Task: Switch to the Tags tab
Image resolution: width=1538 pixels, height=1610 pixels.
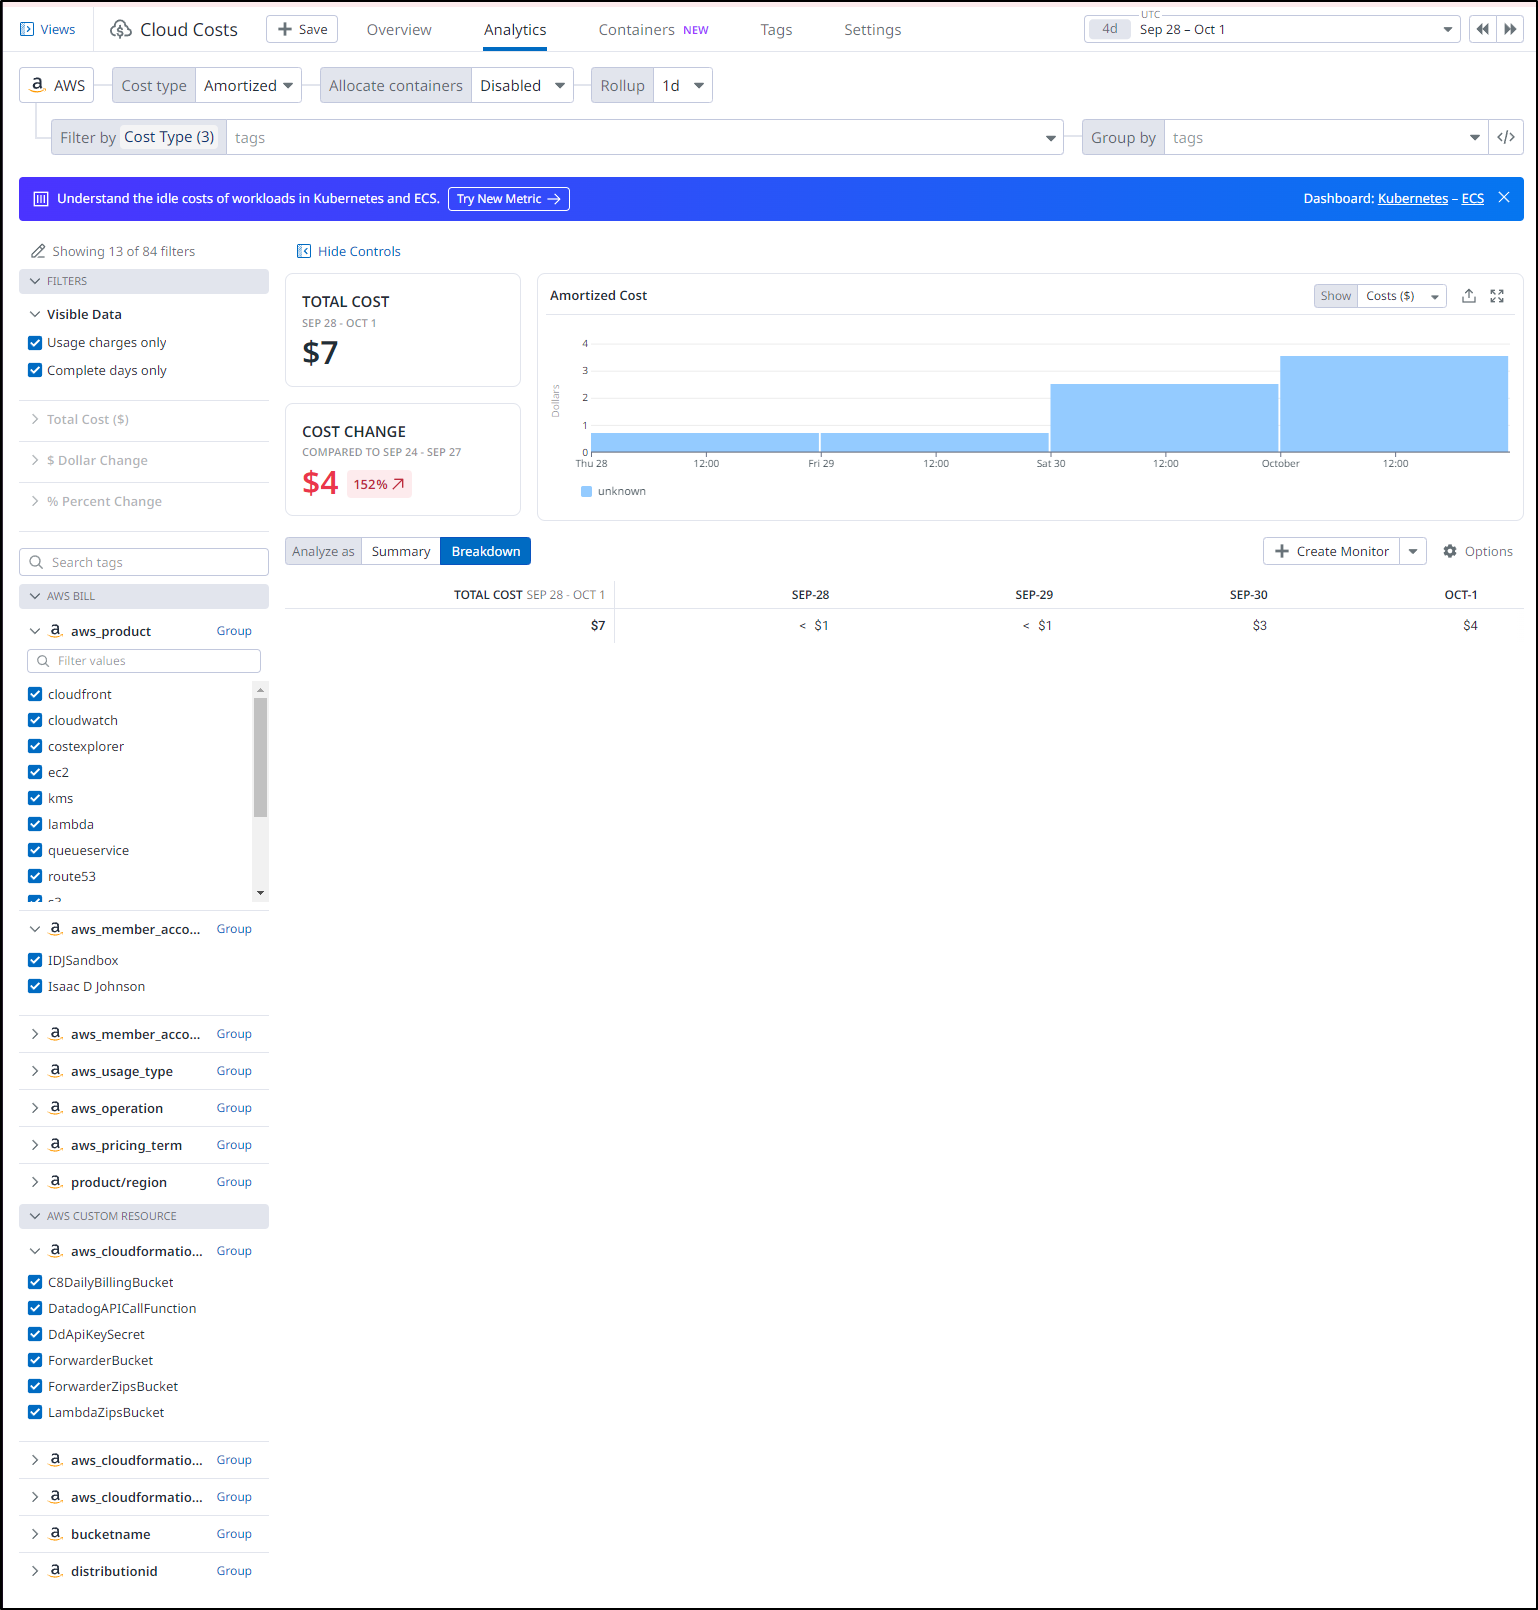Action: coord(776,30)
